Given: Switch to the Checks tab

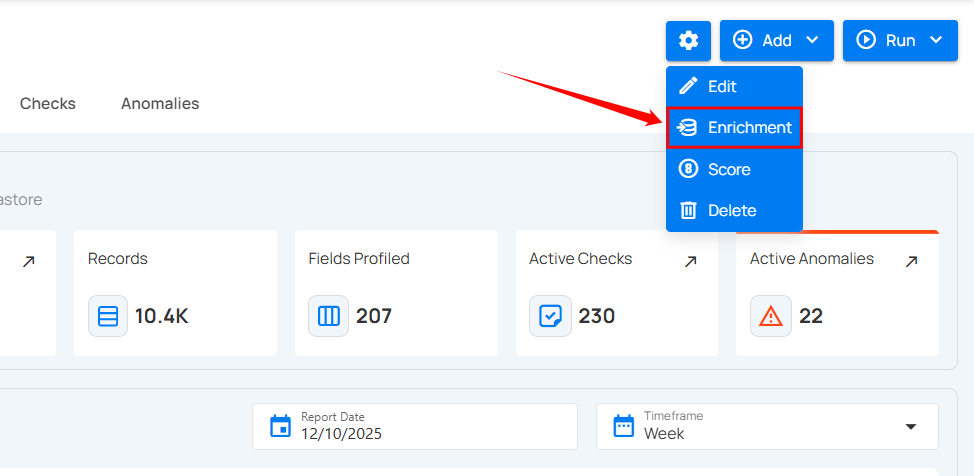Looking at the screenshot, I should tap(48, 103).
